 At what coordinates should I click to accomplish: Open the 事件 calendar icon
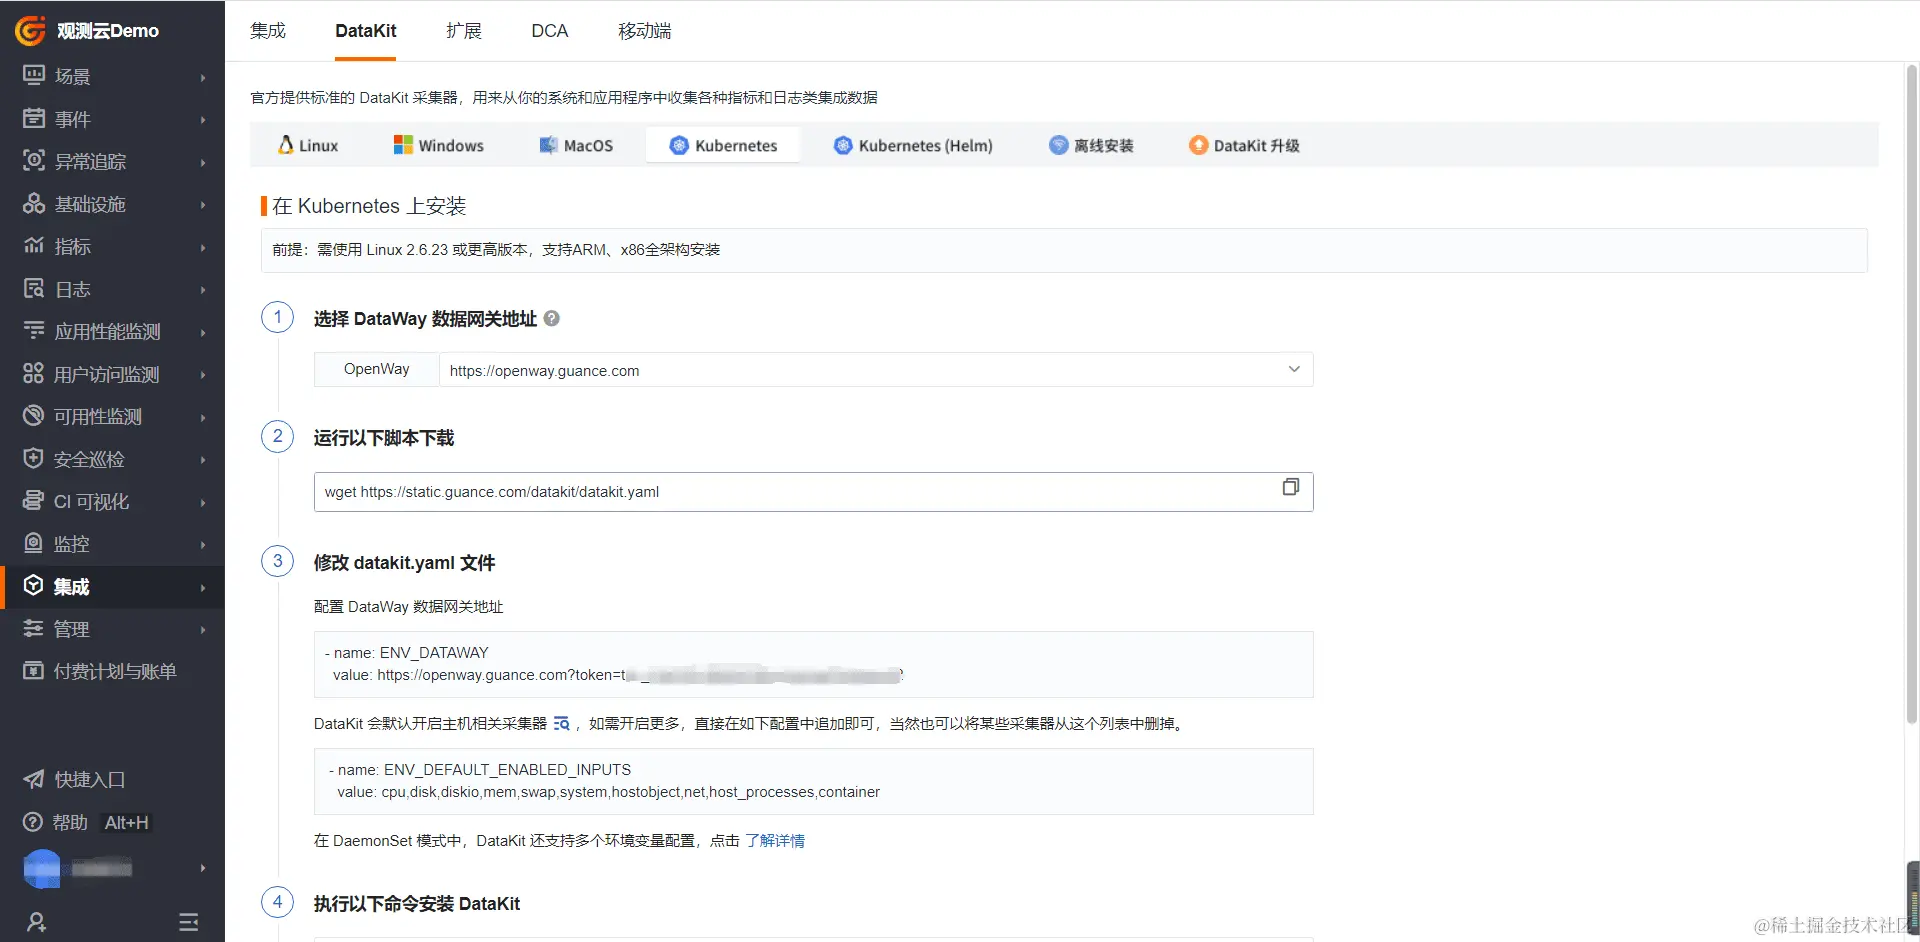coord(34,119)
